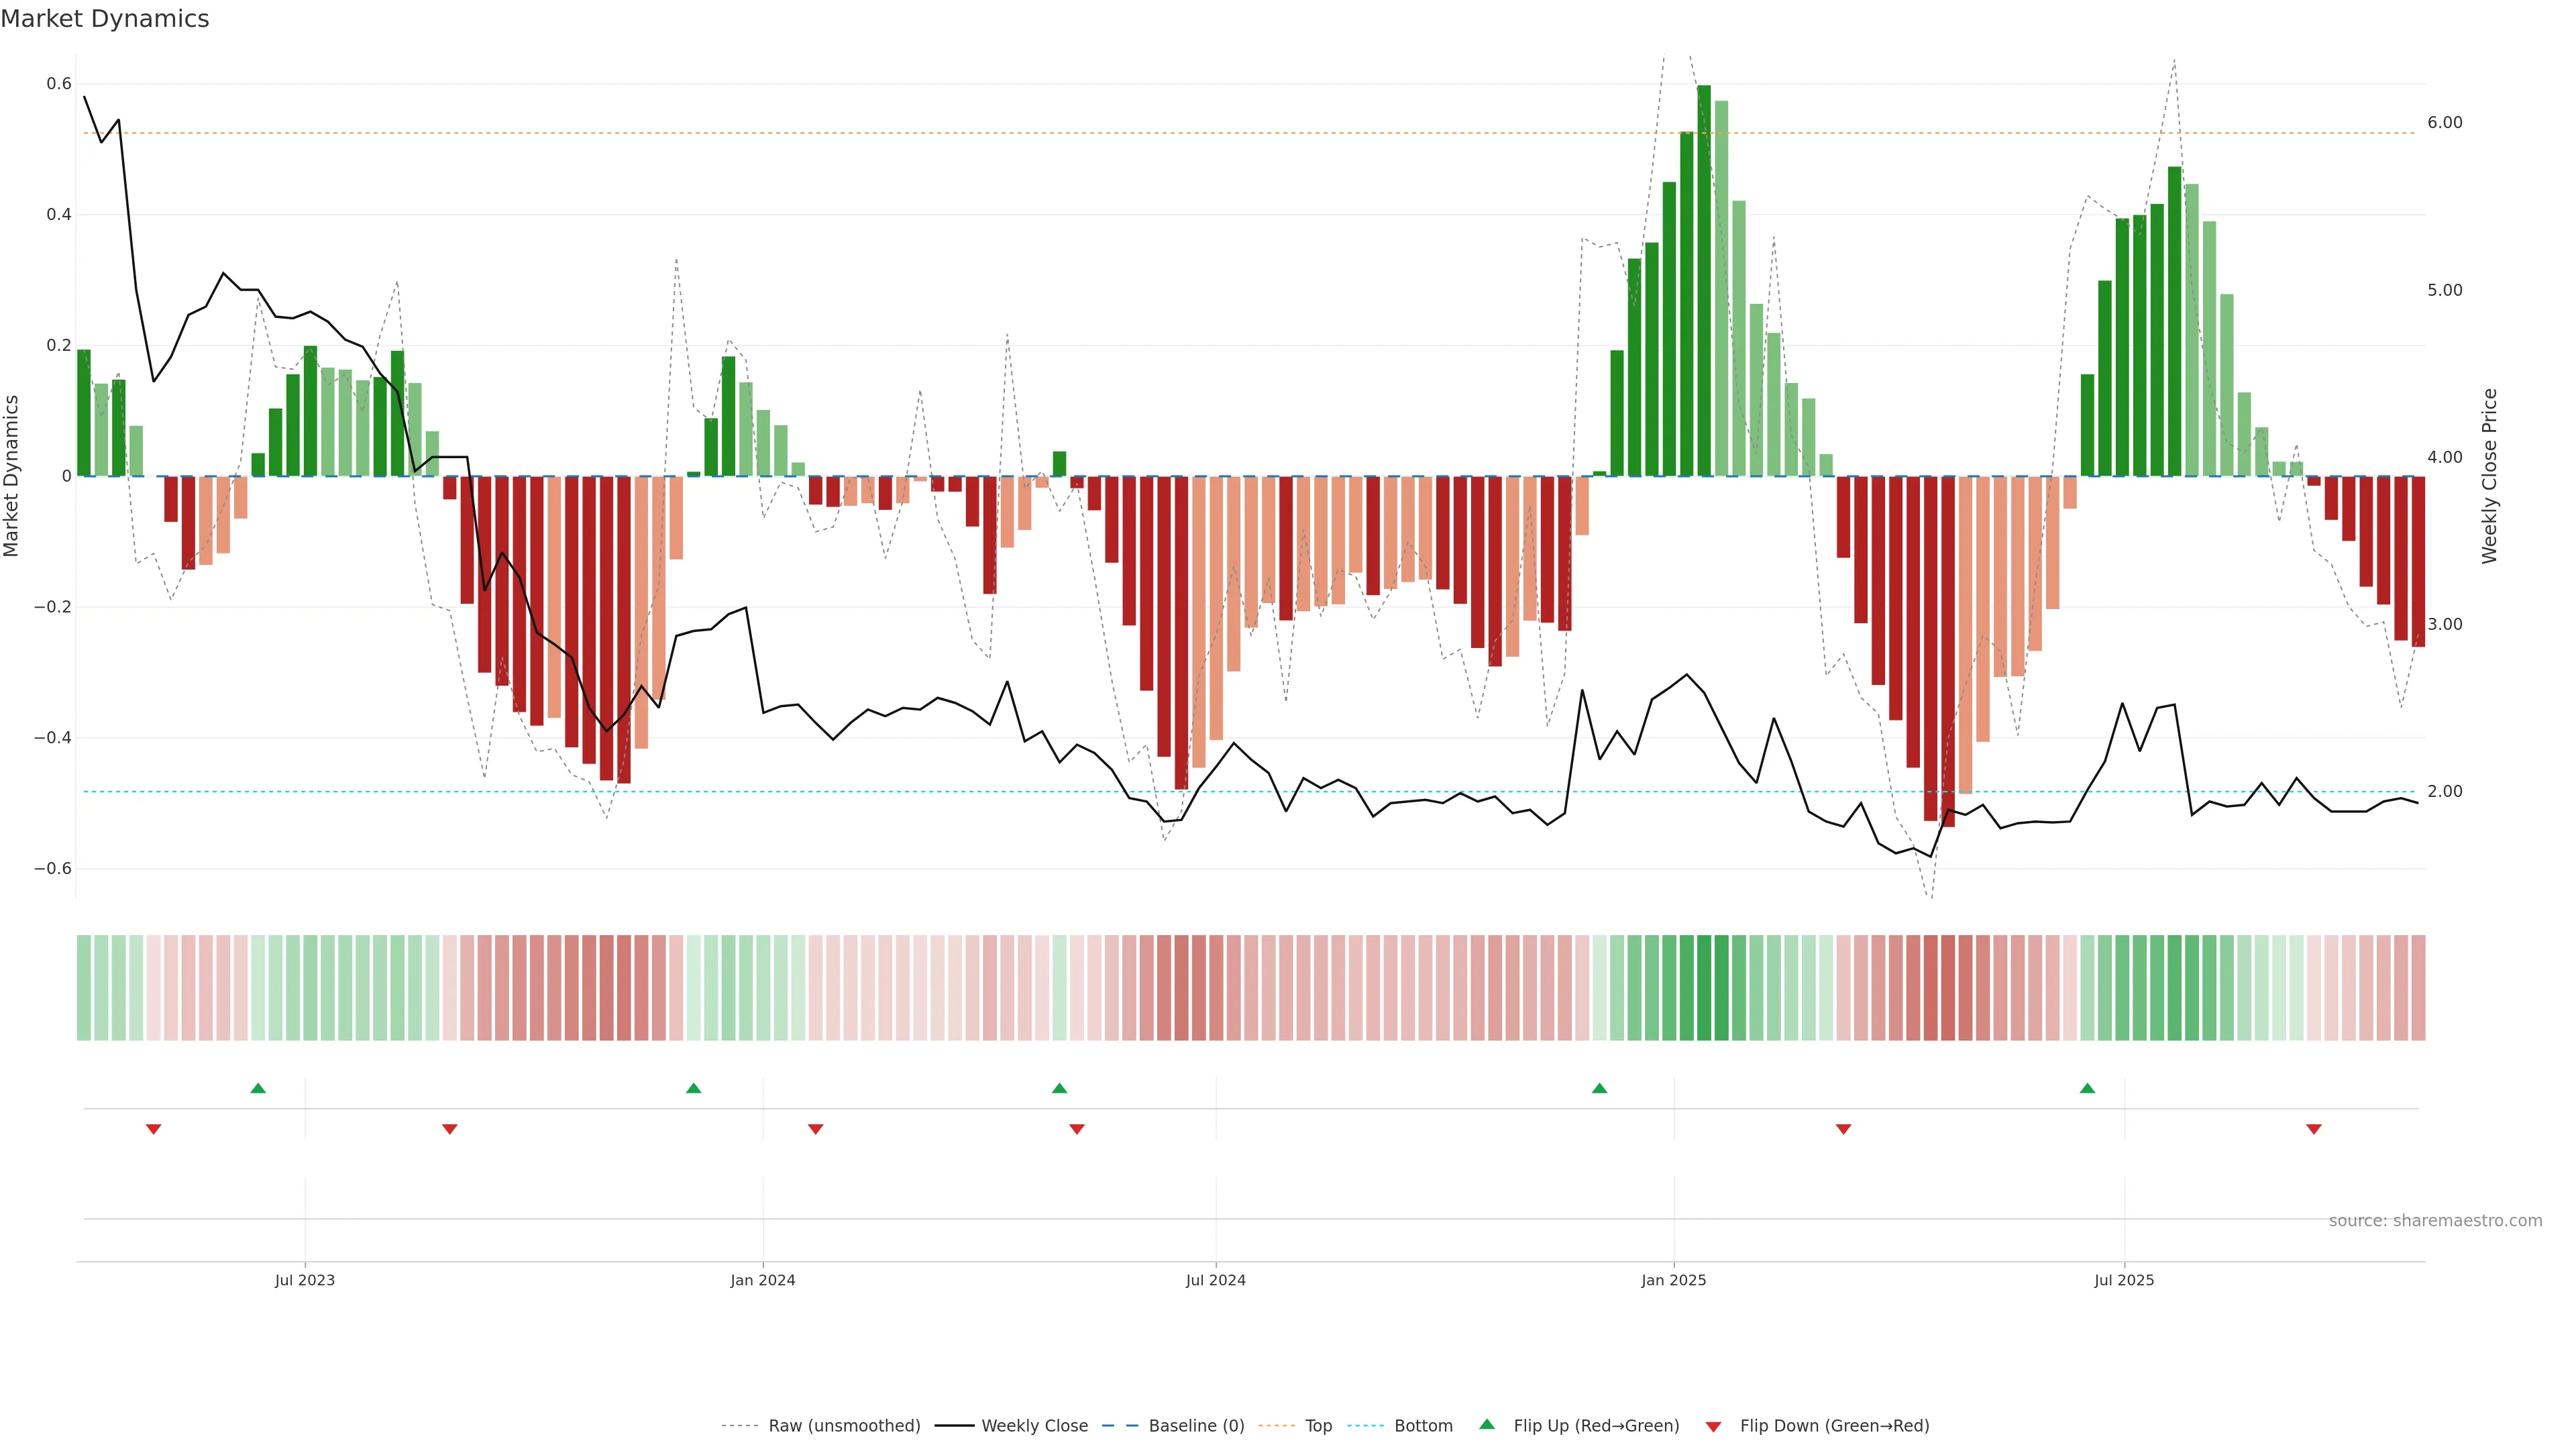
Task: Click the Flip Down (Green→Red) legend label
Action: (1834, 1426)
